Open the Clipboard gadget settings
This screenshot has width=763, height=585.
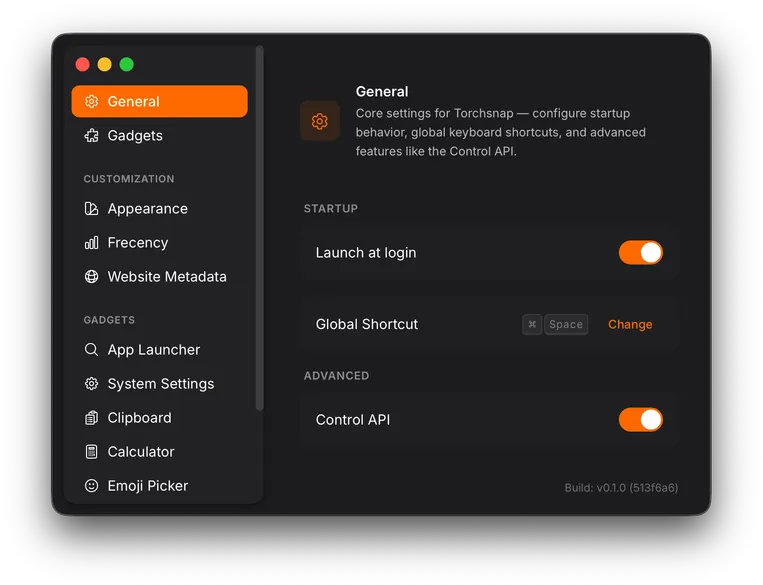click(x=160, y=418)
